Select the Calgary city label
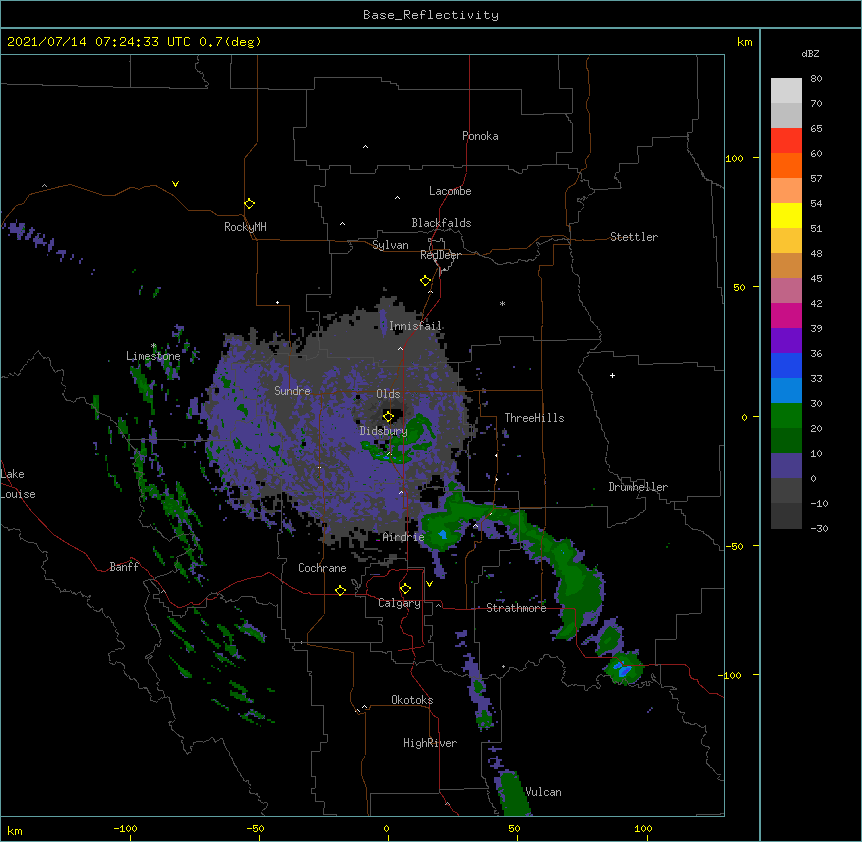The height and width of the screenshot is (842, 862). click(399, 603)
